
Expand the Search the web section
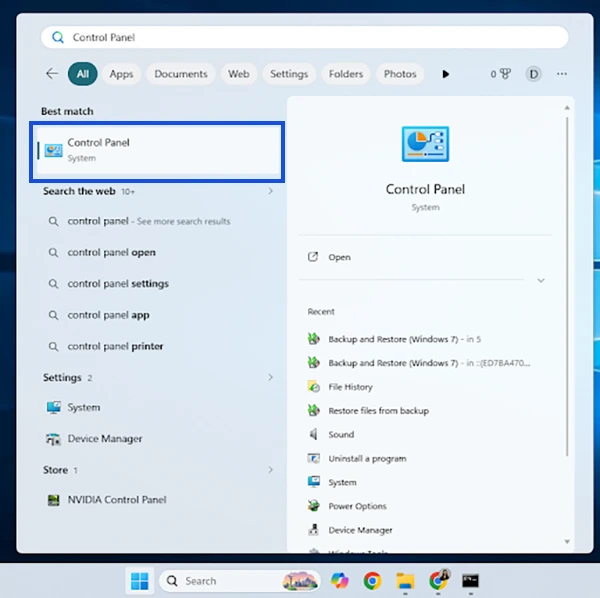pos(271,191)
